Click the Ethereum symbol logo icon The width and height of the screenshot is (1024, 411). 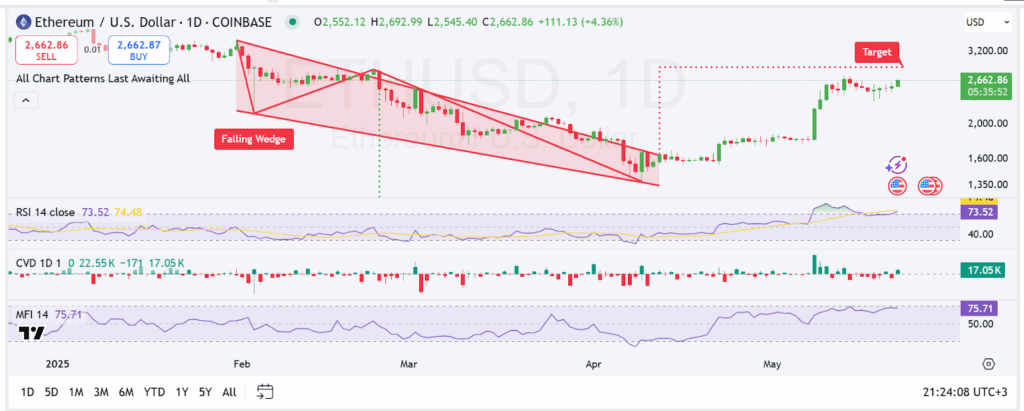pyautogui.click(x=25, y=22)
